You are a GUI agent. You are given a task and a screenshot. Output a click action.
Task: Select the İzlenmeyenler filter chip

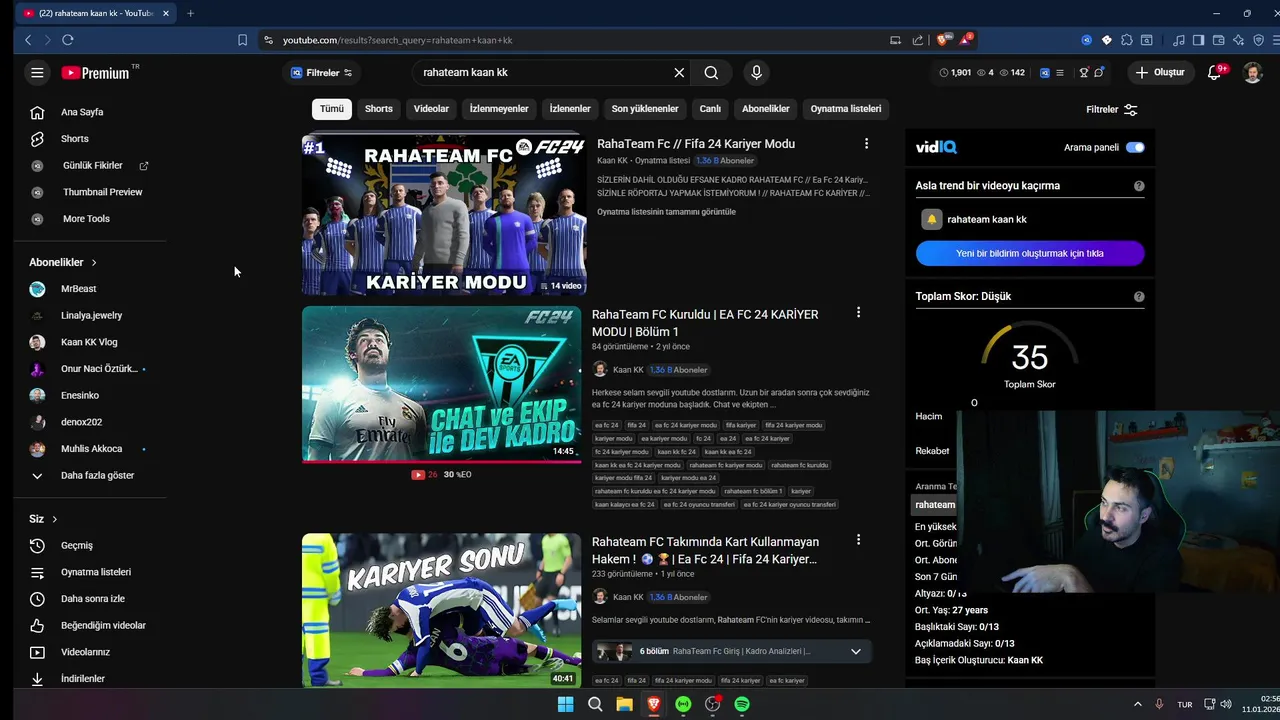(x=499, y=109)
